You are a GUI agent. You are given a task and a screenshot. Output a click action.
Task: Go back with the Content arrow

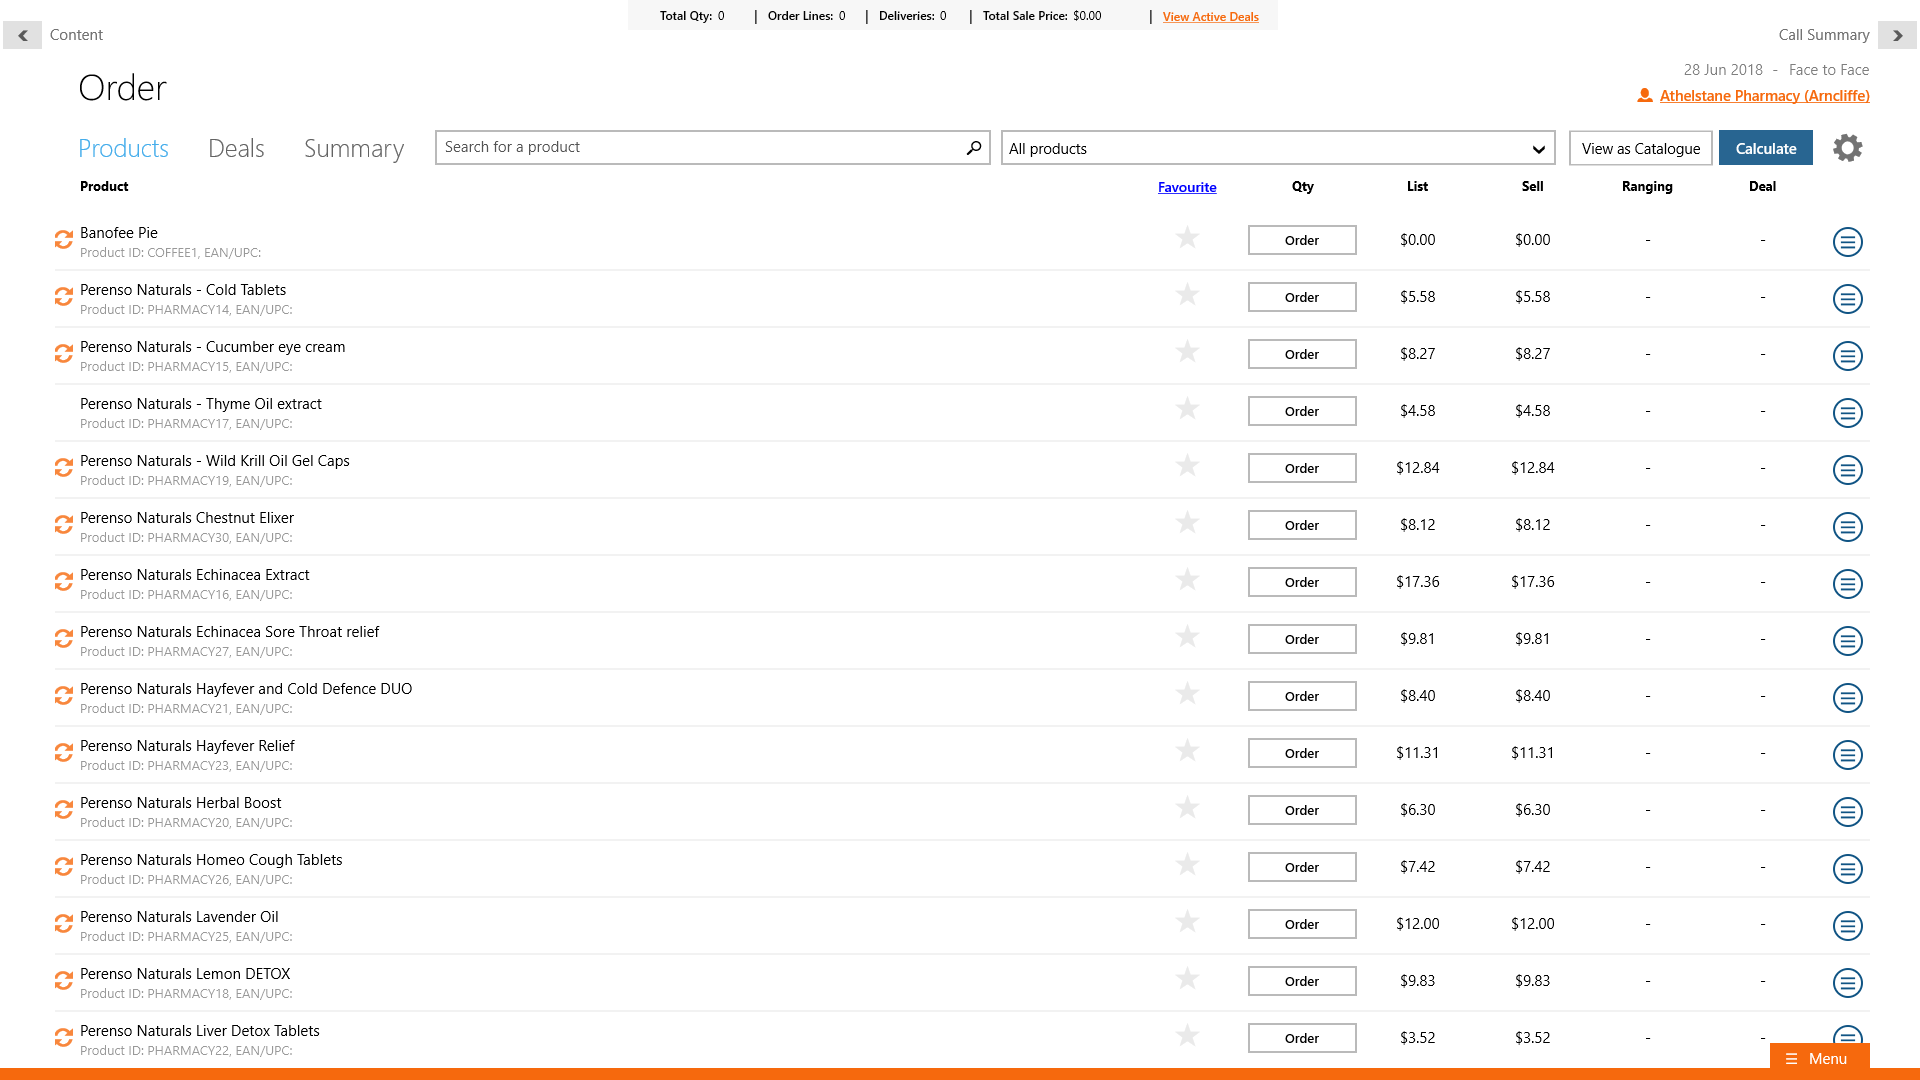22,35
